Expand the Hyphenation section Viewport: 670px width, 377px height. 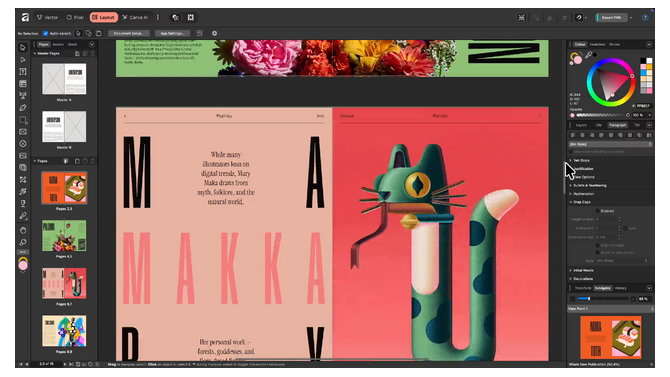pyautogui.click(x=570, y=194)
